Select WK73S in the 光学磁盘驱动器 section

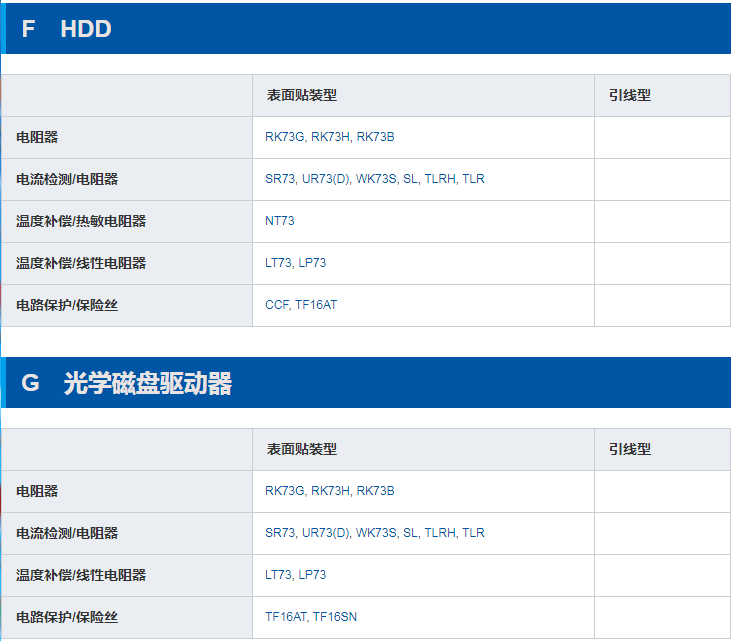click(x=376, y=533)
